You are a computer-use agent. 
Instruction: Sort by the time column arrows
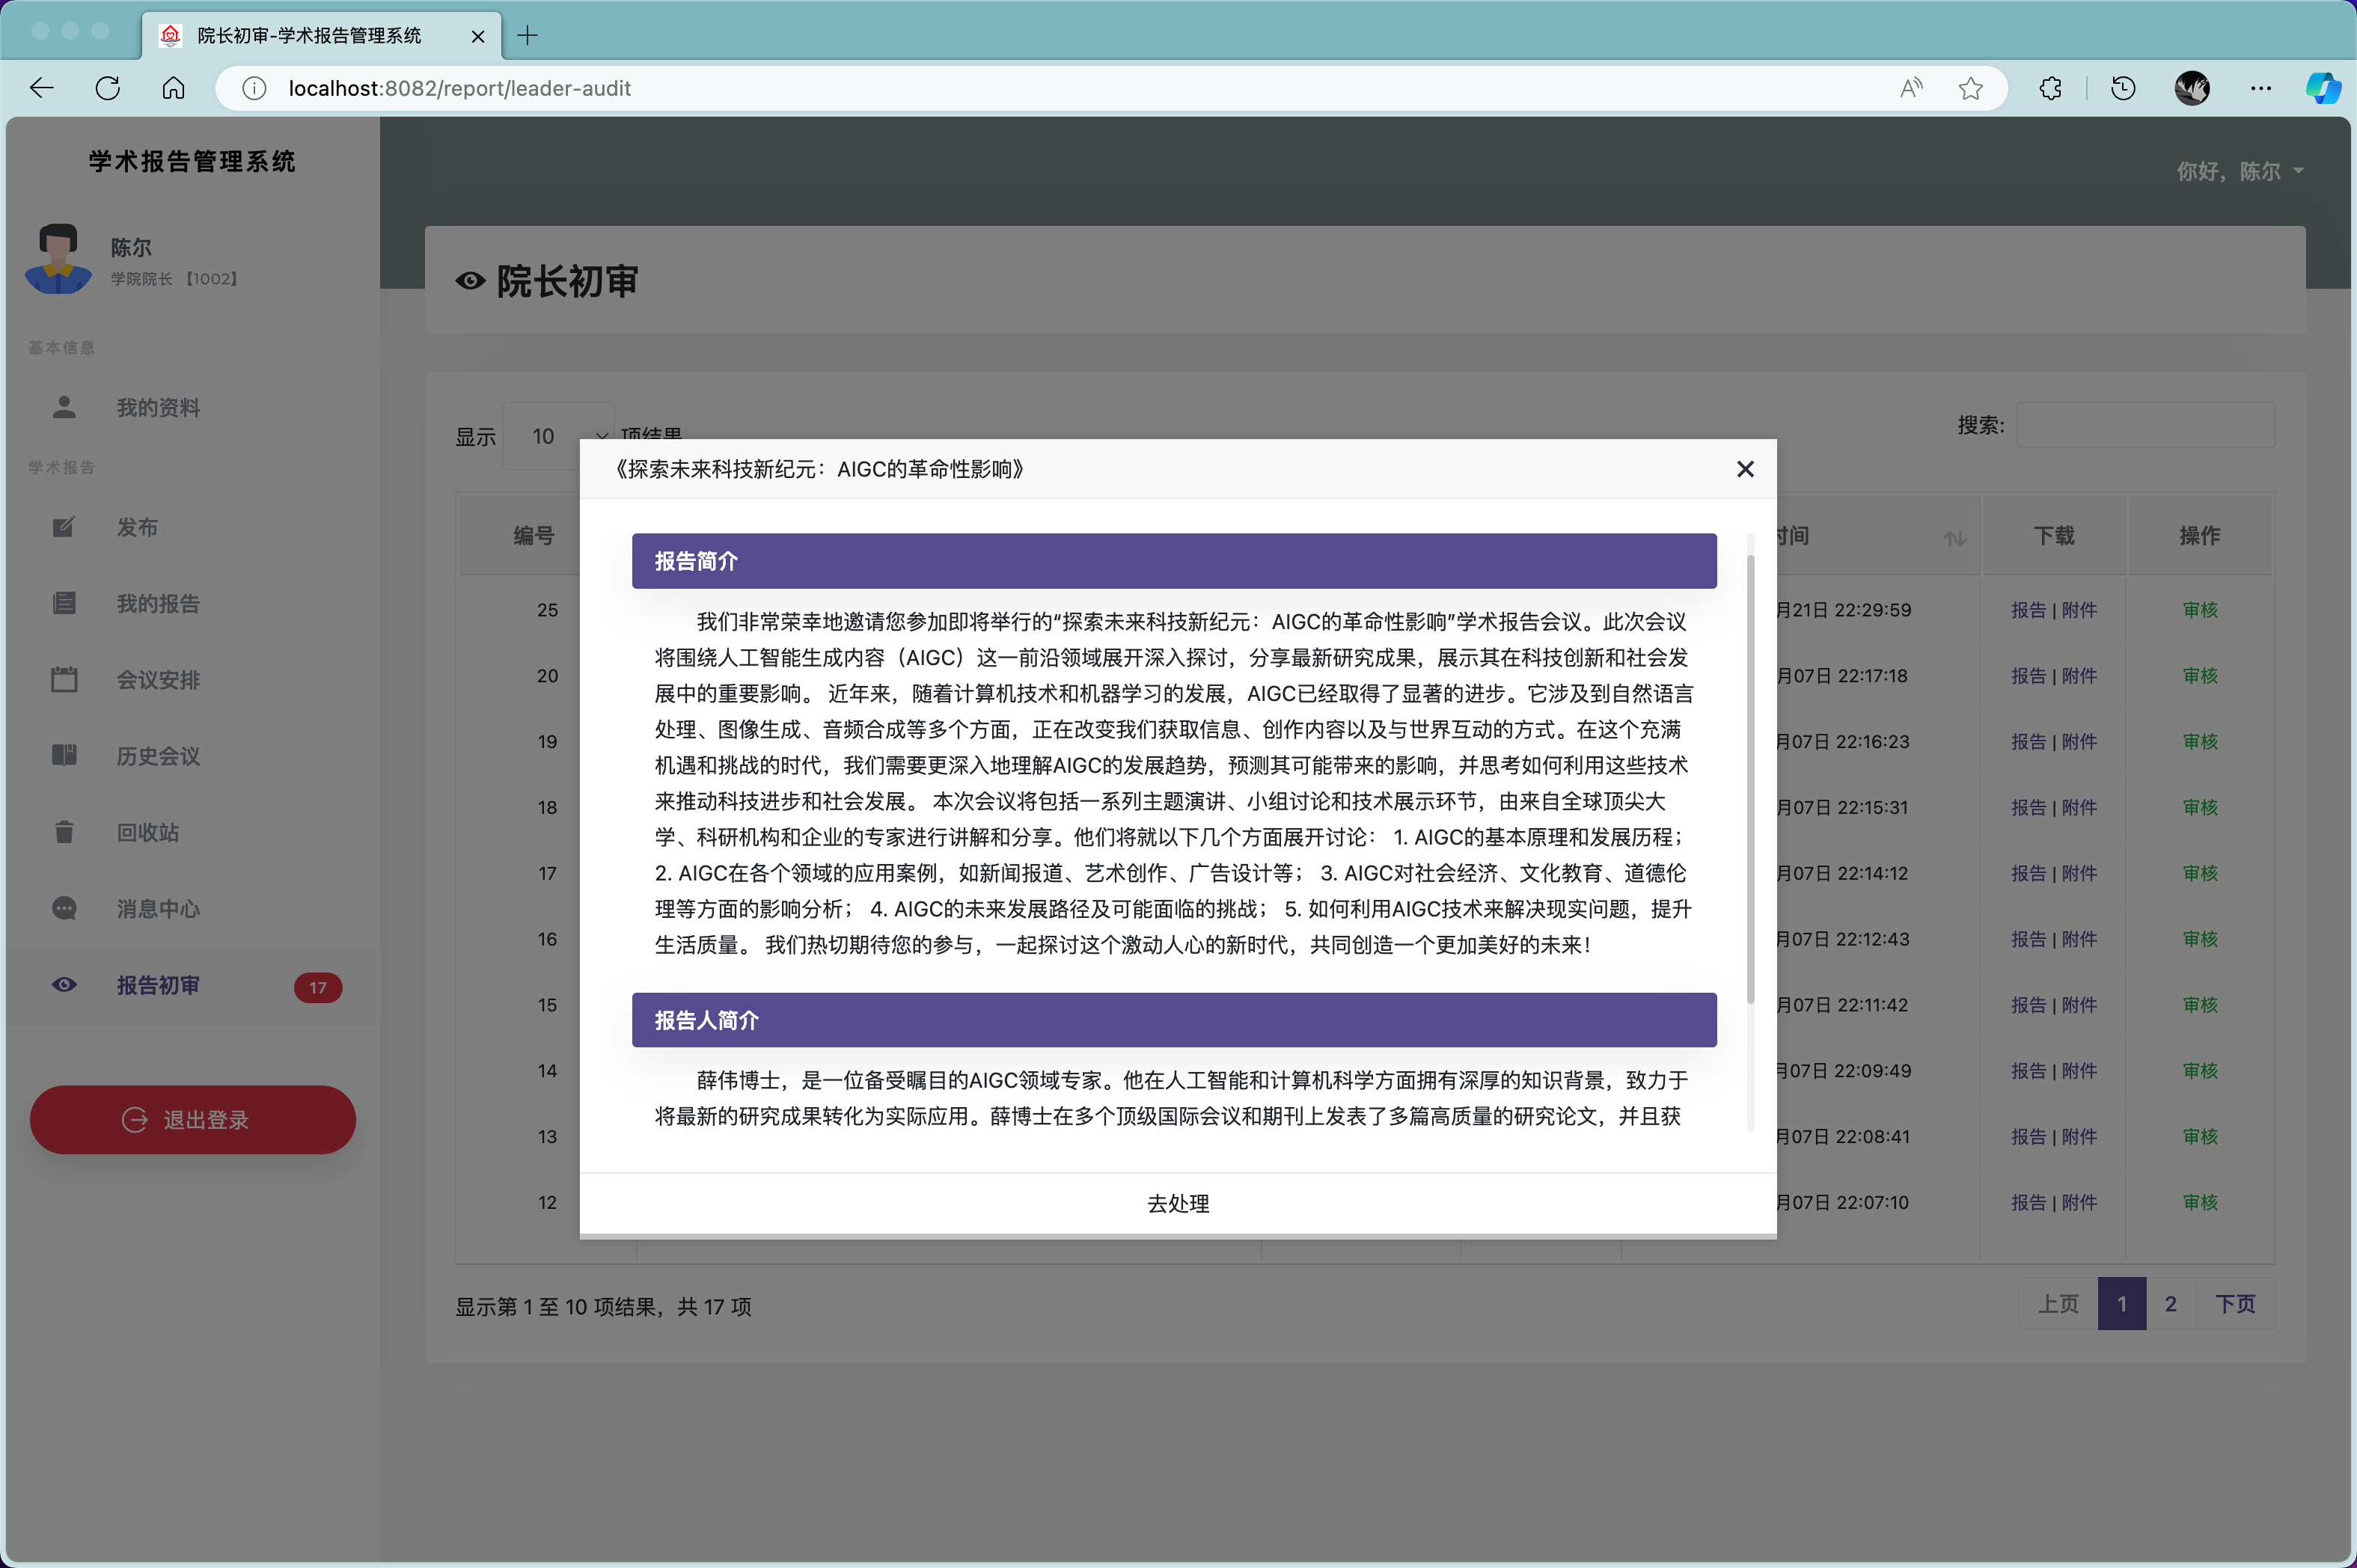[1954, 538]
